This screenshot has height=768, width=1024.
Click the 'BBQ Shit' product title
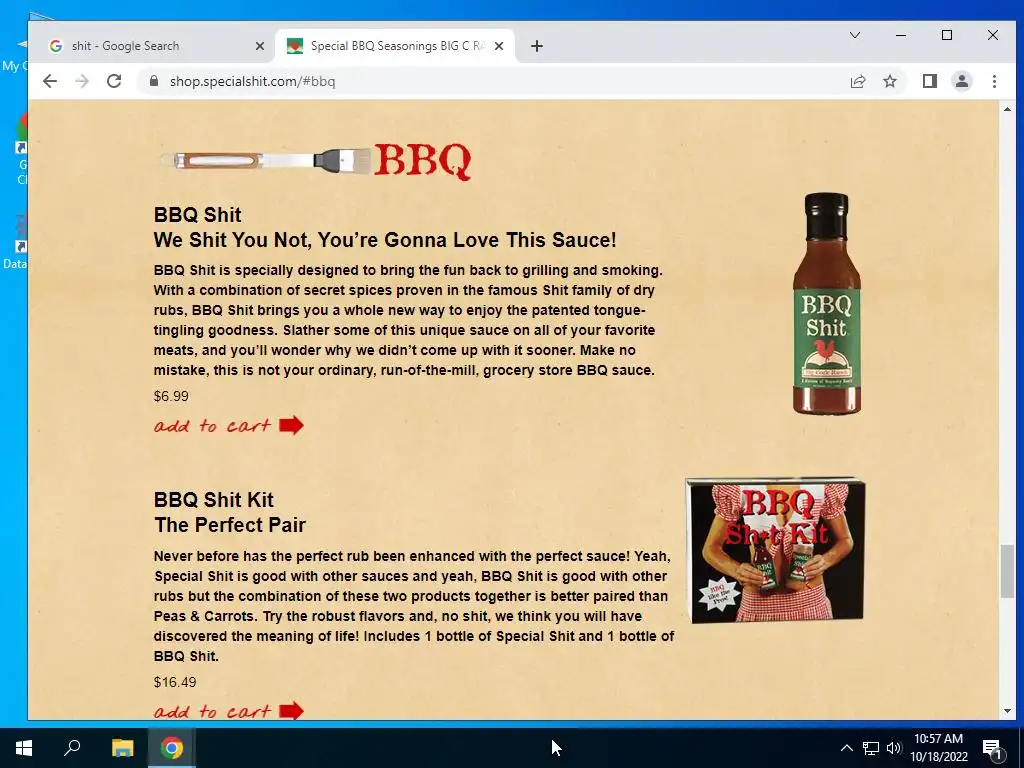point(197,215)
